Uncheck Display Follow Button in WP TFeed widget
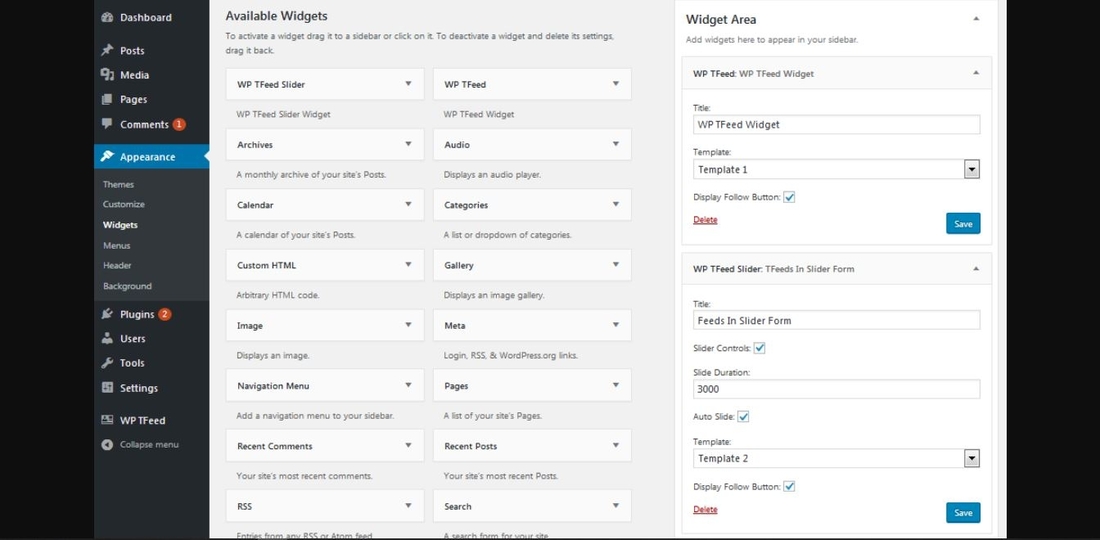The height and width of the screenshot is (540, 1100). [789, 197]
